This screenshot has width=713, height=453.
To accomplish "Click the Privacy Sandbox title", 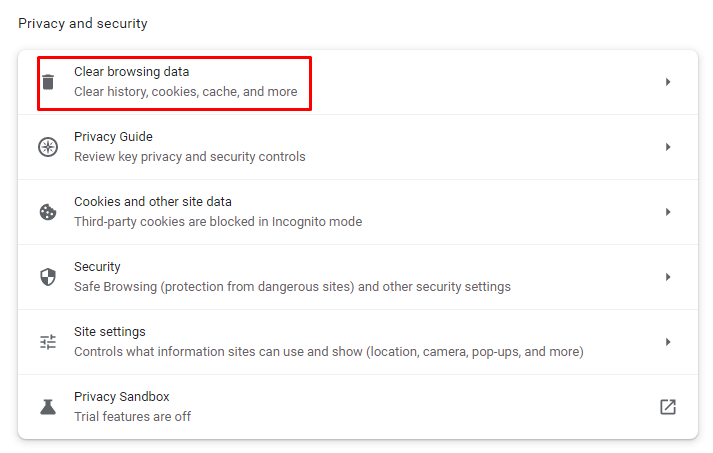I will [121, 397].
